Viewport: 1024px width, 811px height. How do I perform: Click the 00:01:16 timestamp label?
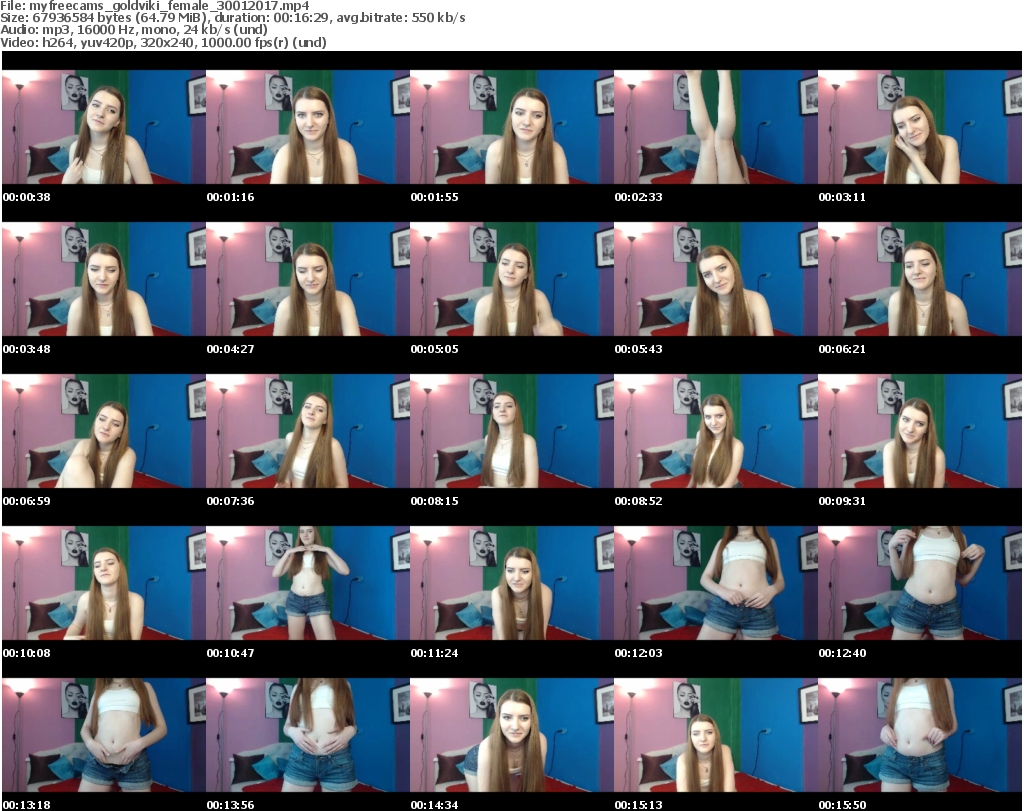[x=231, y=197]
